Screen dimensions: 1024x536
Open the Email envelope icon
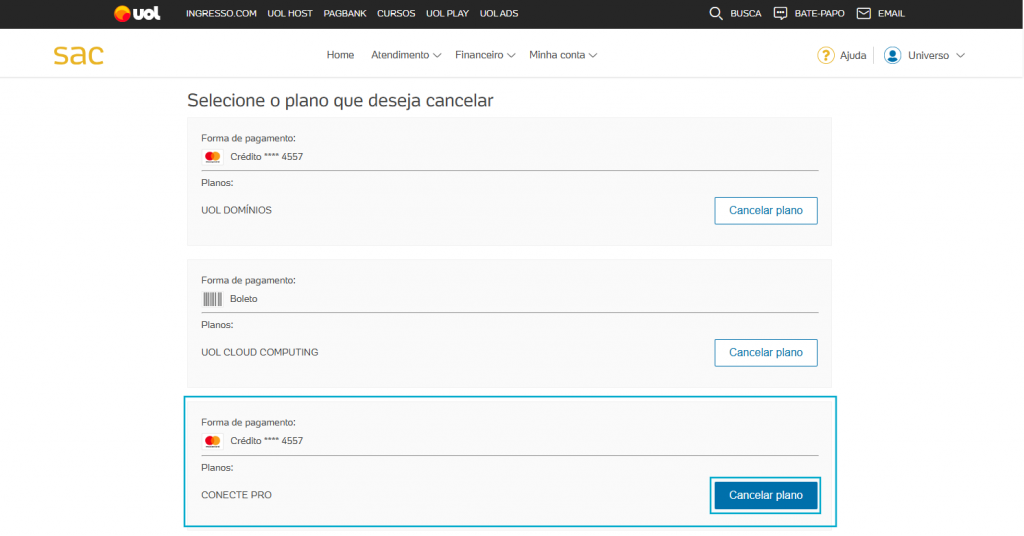coord(863,14)
